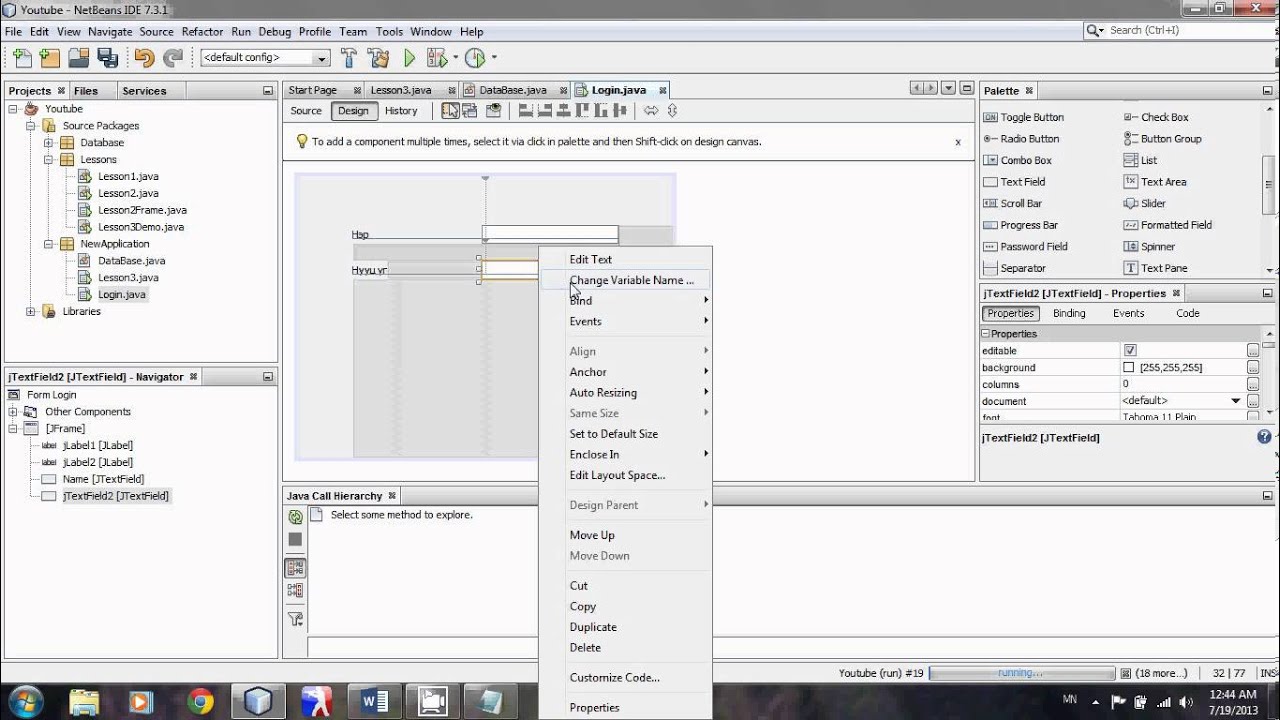Click the Profile Project clock icon
This screenshot has height=720, width=1280.
click(475, 58)
